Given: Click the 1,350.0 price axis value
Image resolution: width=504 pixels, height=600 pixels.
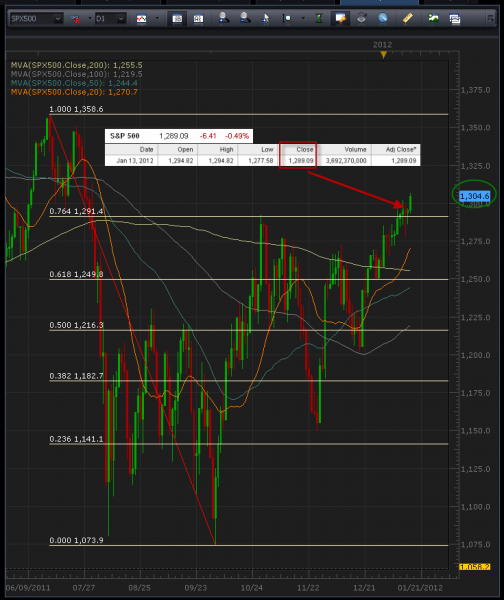Looking at the screenshot, I should [x=475, y=128].
